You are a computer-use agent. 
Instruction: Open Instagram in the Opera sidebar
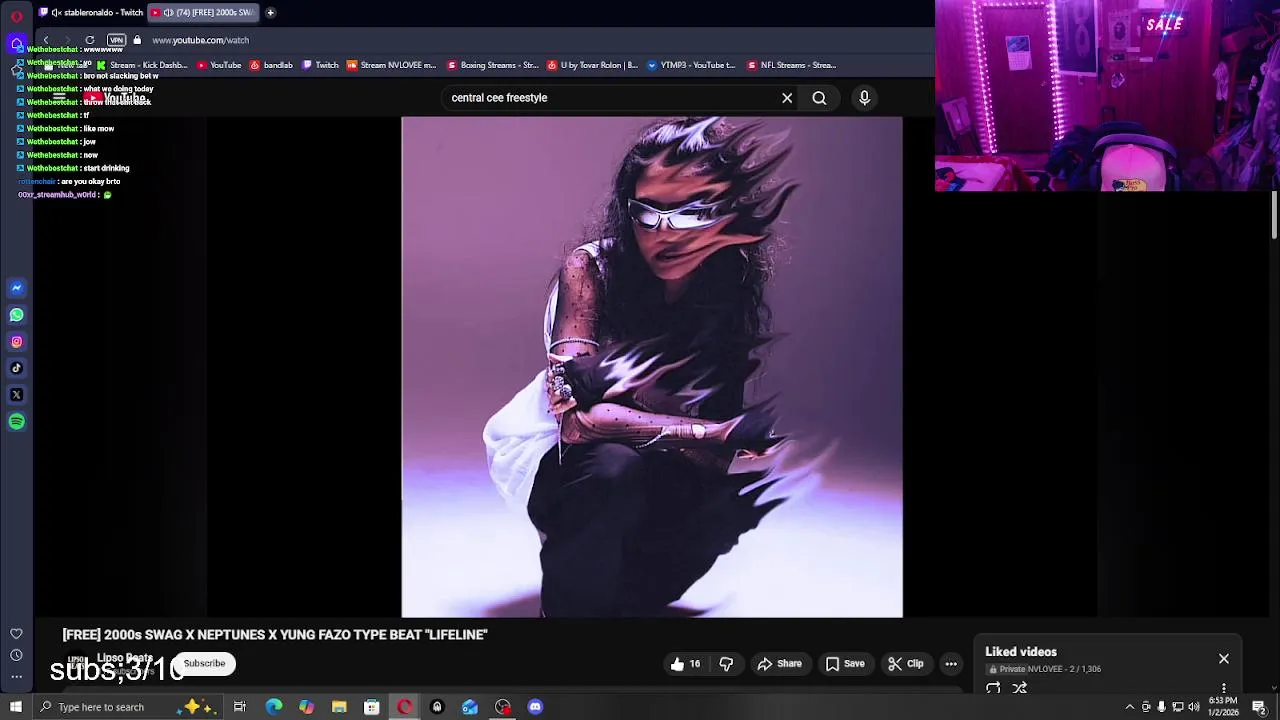pos(16,342)
